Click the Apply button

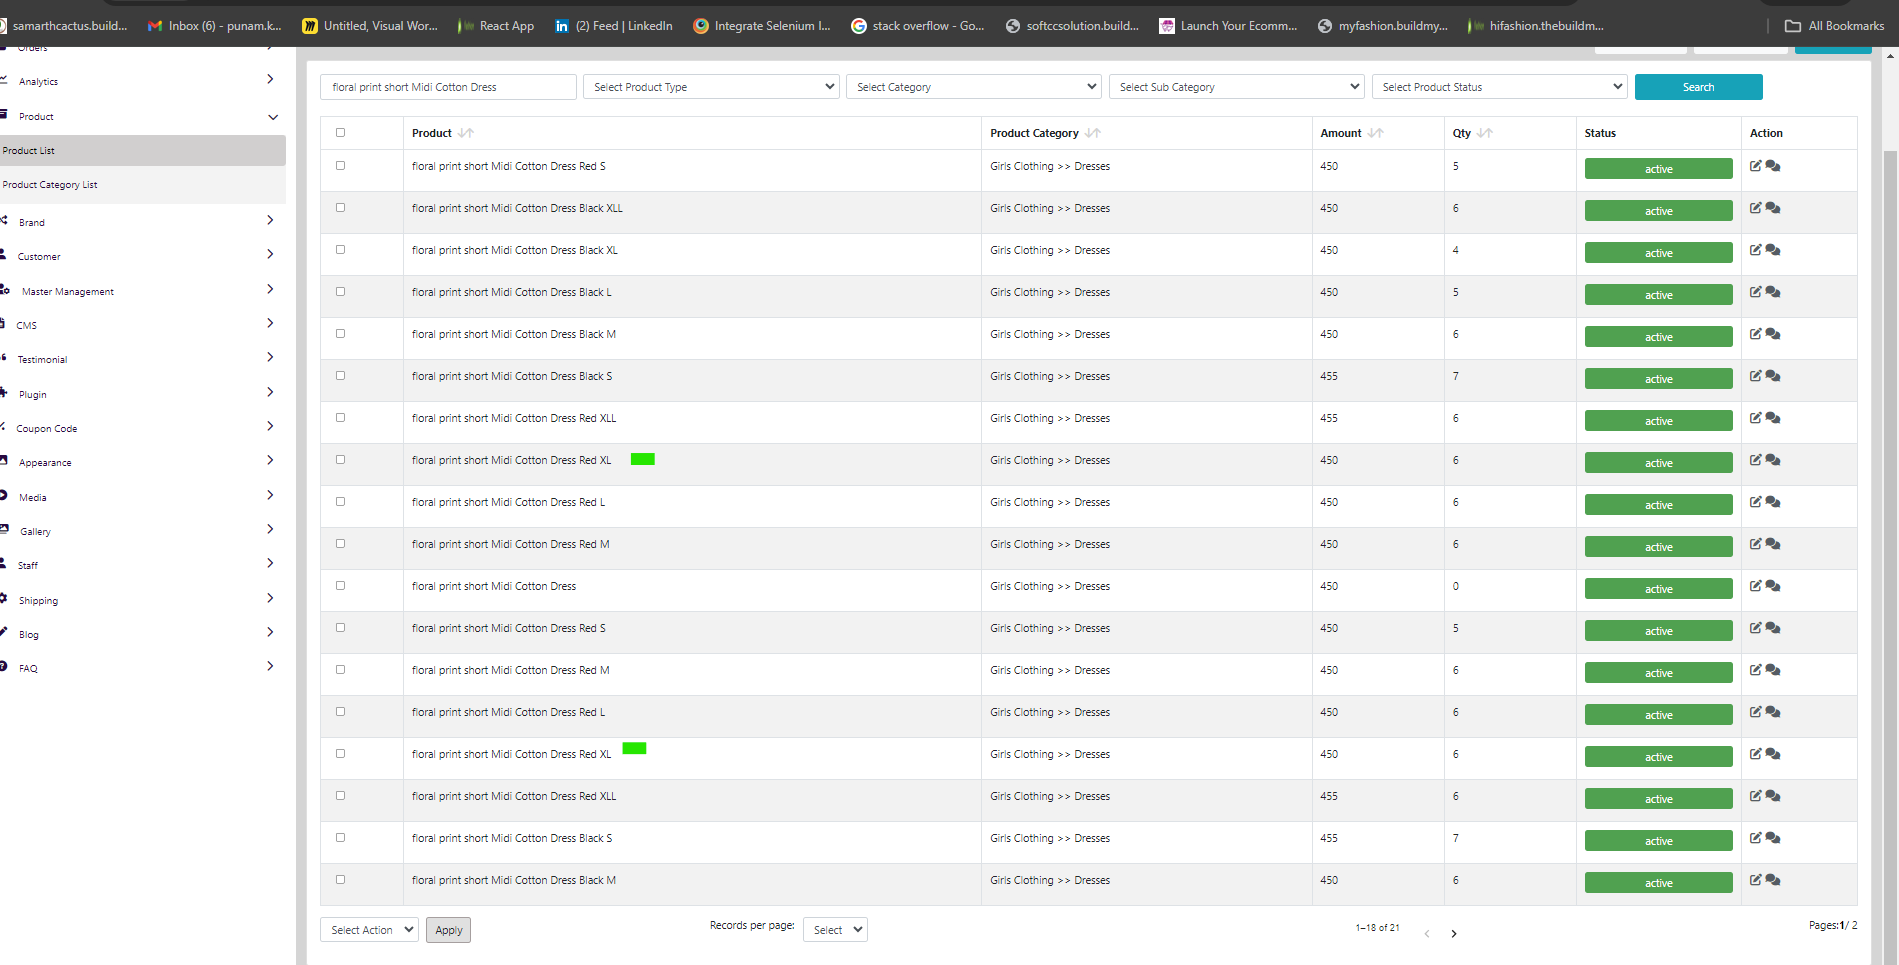pos(448,930)
